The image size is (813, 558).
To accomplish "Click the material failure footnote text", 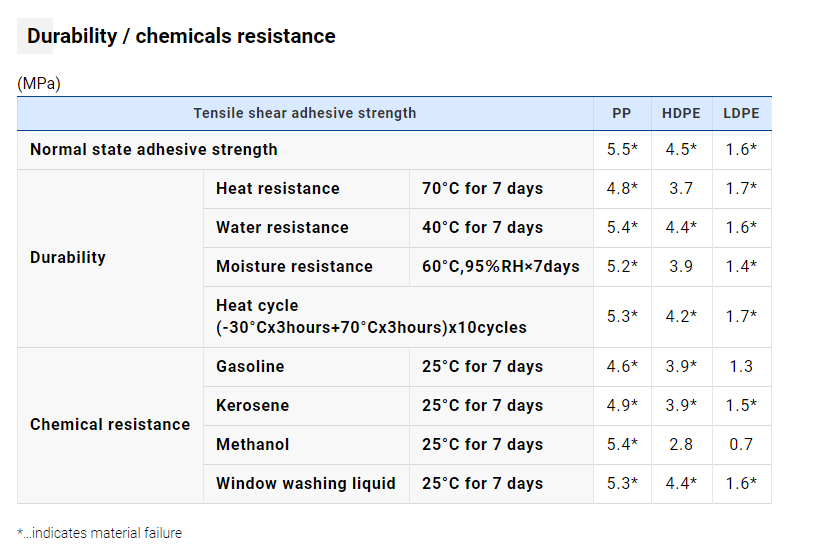I will tap(100, 533).
